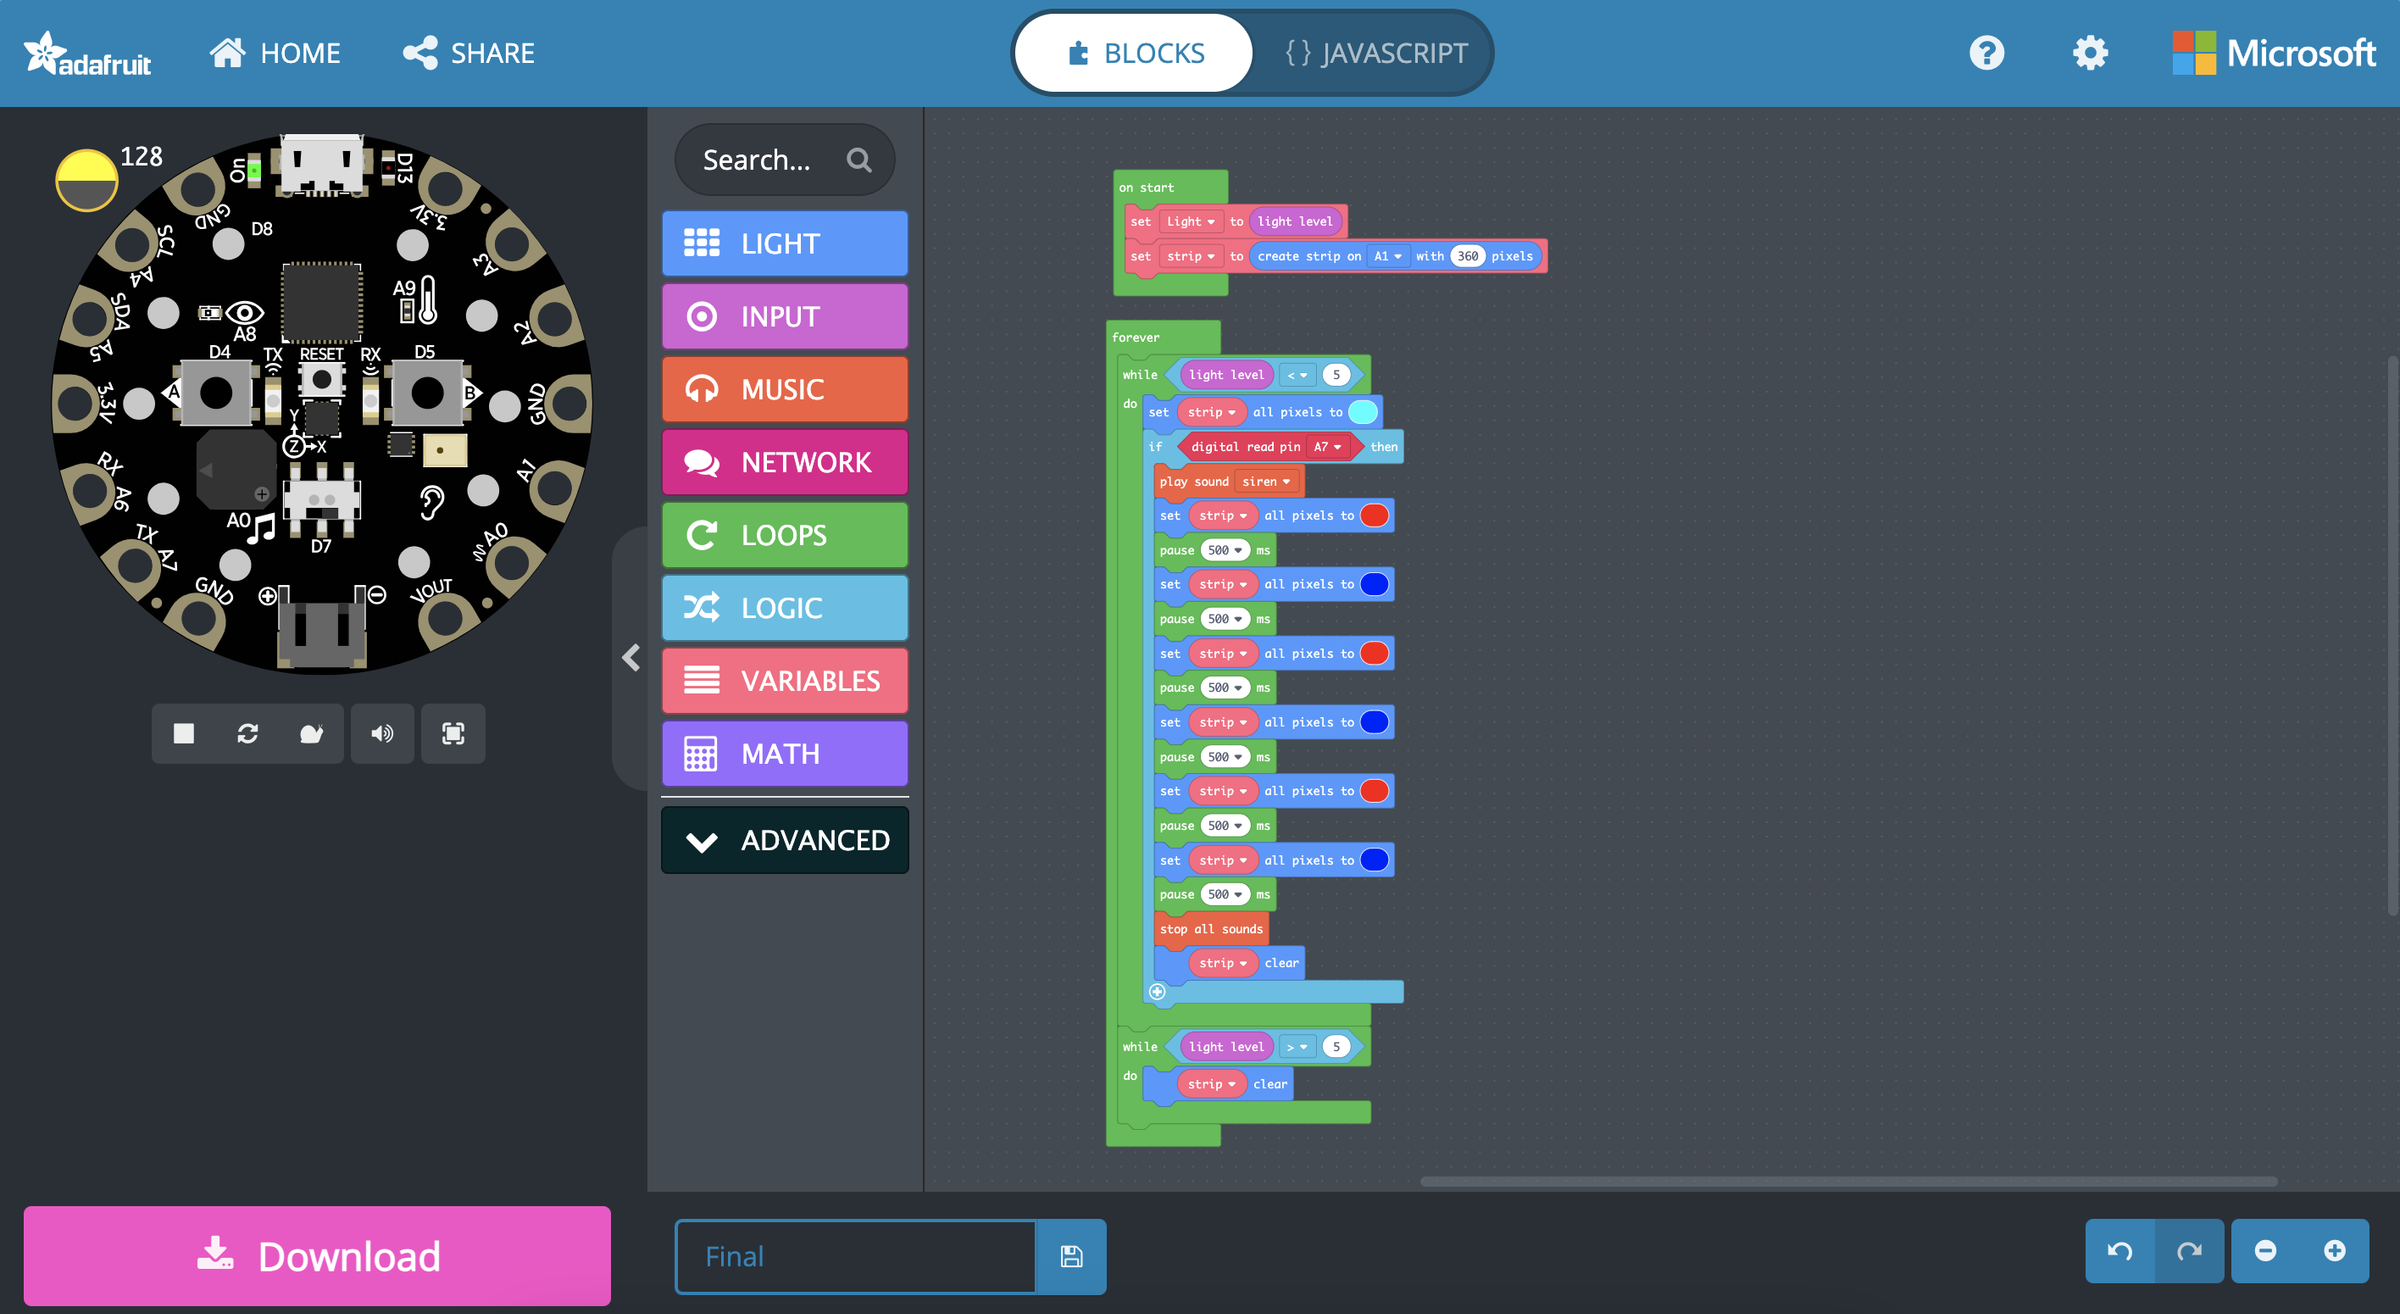Click the save project disk icon
Screen dimensions: 2400x1314
[x=1071, y=1256]
